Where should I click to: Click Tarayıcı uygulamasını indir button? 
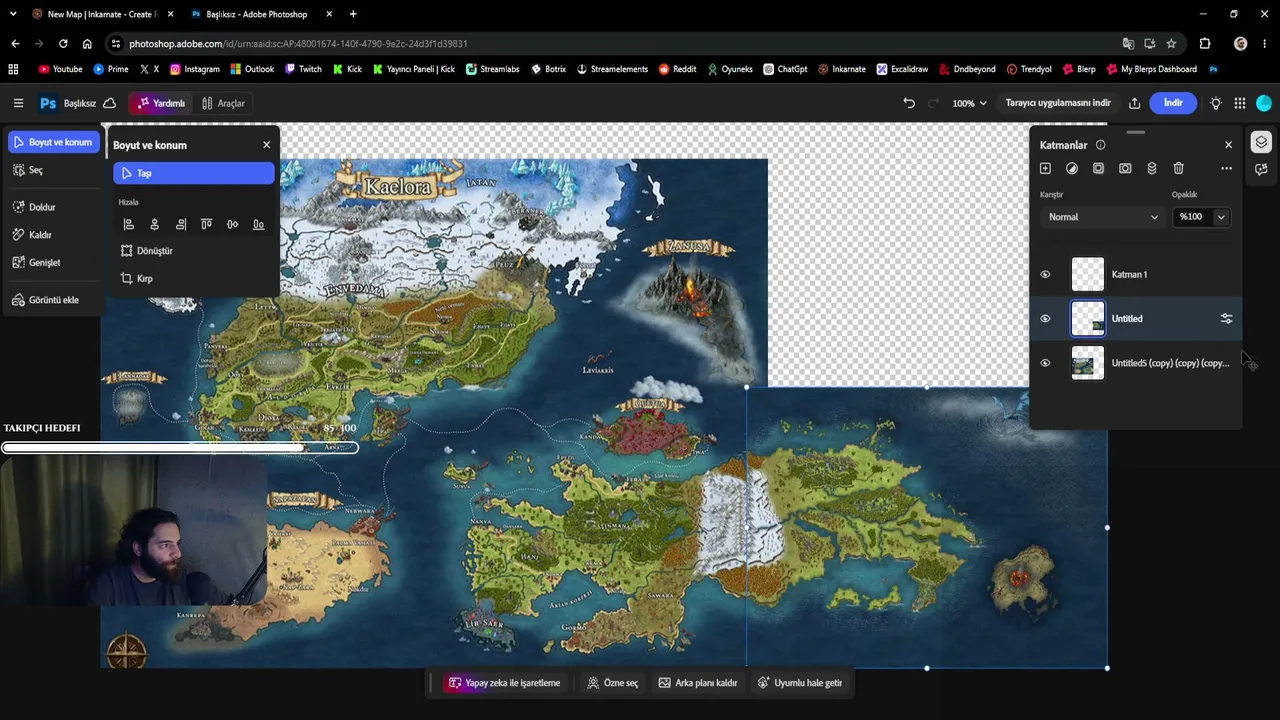coord(1058,103)
